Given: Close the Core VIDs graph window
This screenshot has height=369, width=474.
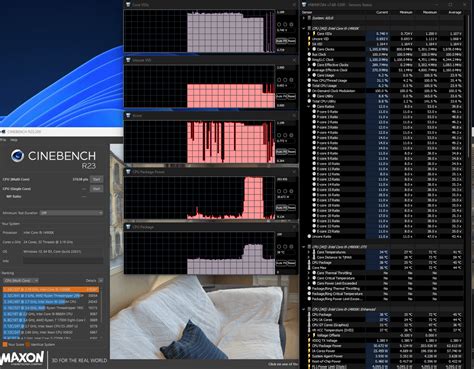Looking at the screenshot, I should coord(294,5).
